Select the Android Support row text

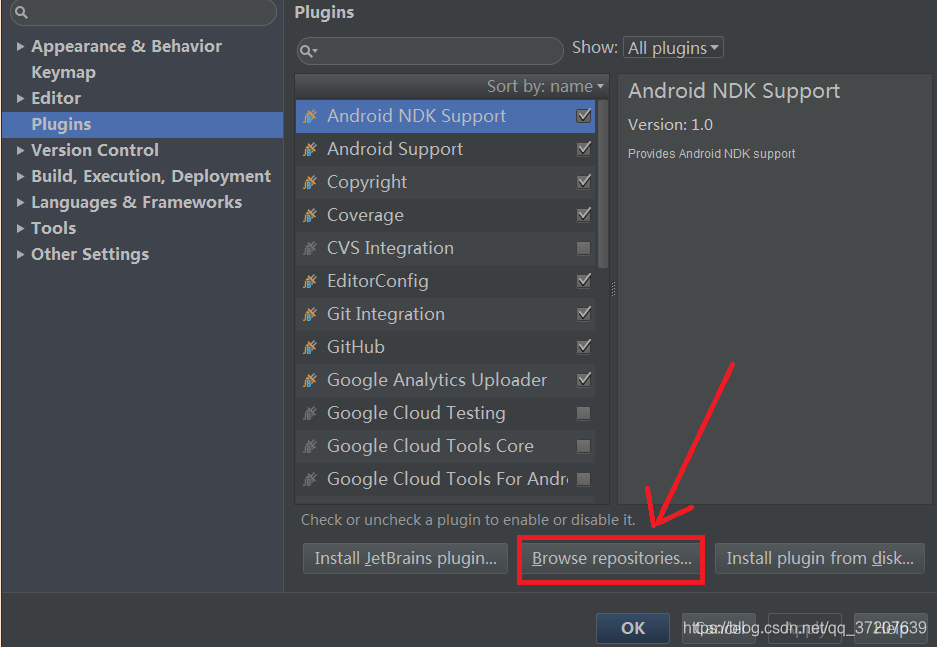[394, 149]
